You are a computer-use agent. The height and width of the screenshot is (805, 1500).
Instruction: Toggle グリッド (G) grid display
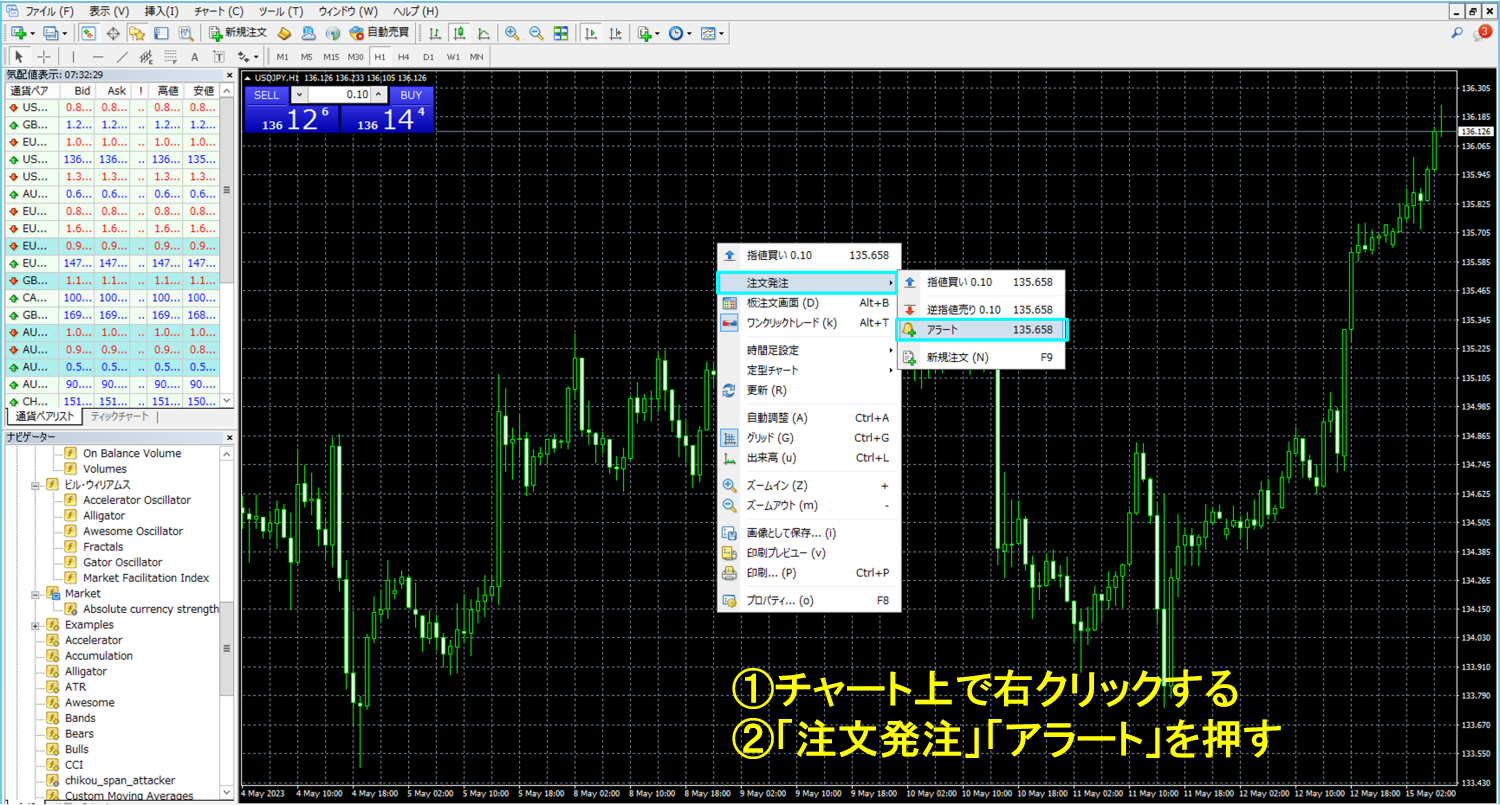[769, 438]
